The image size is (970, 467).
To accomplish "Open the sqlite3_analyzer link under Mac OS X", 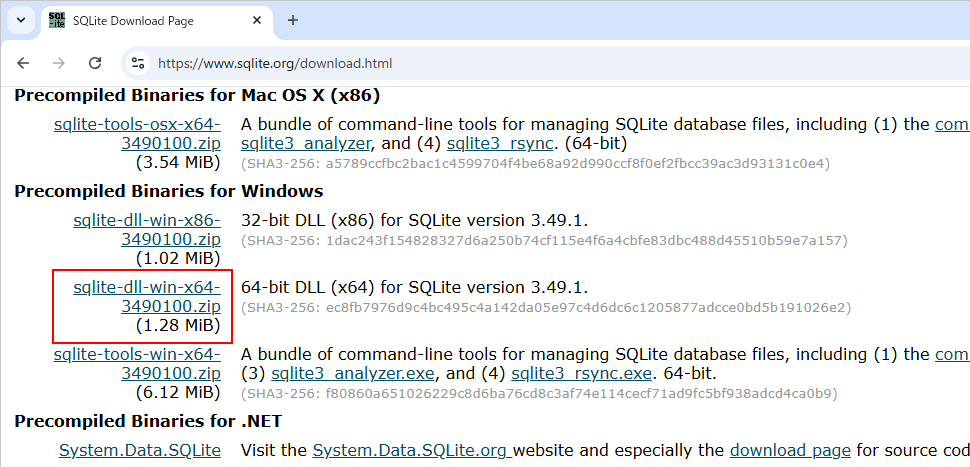I will pyautogui.click(x=306, y=145).
